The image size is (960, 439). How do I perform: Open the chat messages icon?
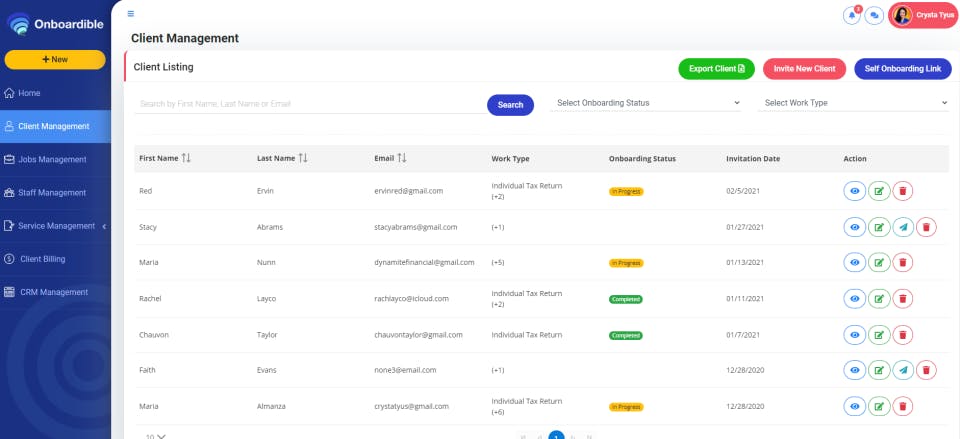pyautogui.click(x=874, y=15)
